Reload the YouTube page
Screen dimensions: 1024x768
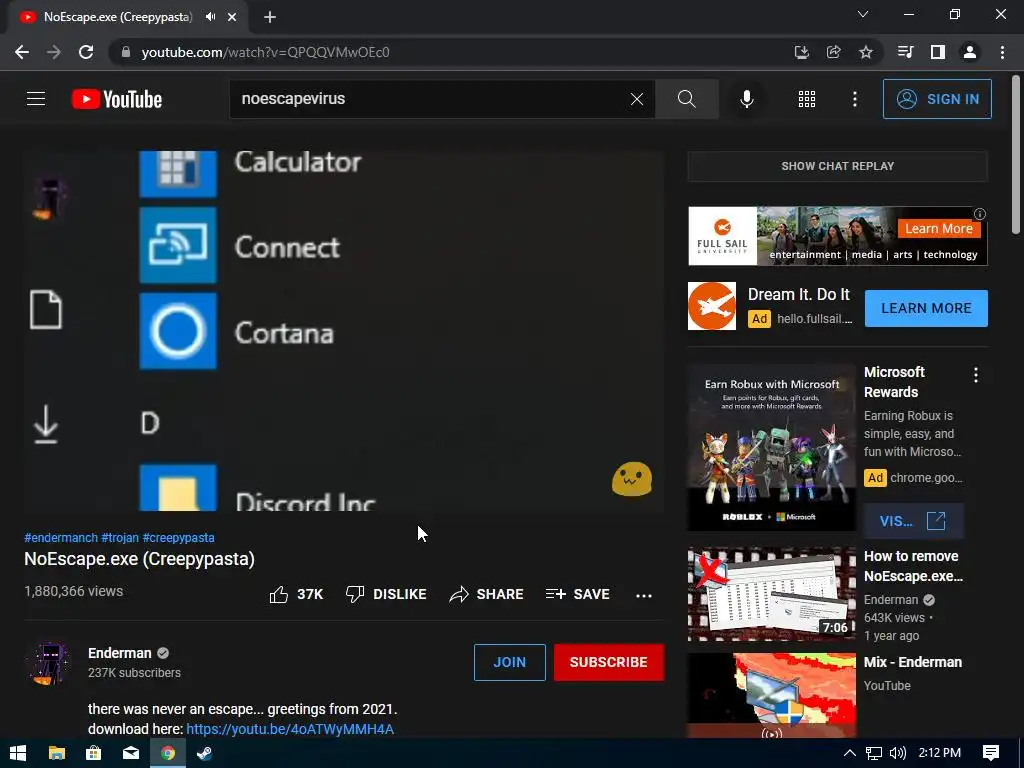pos(86,52)
